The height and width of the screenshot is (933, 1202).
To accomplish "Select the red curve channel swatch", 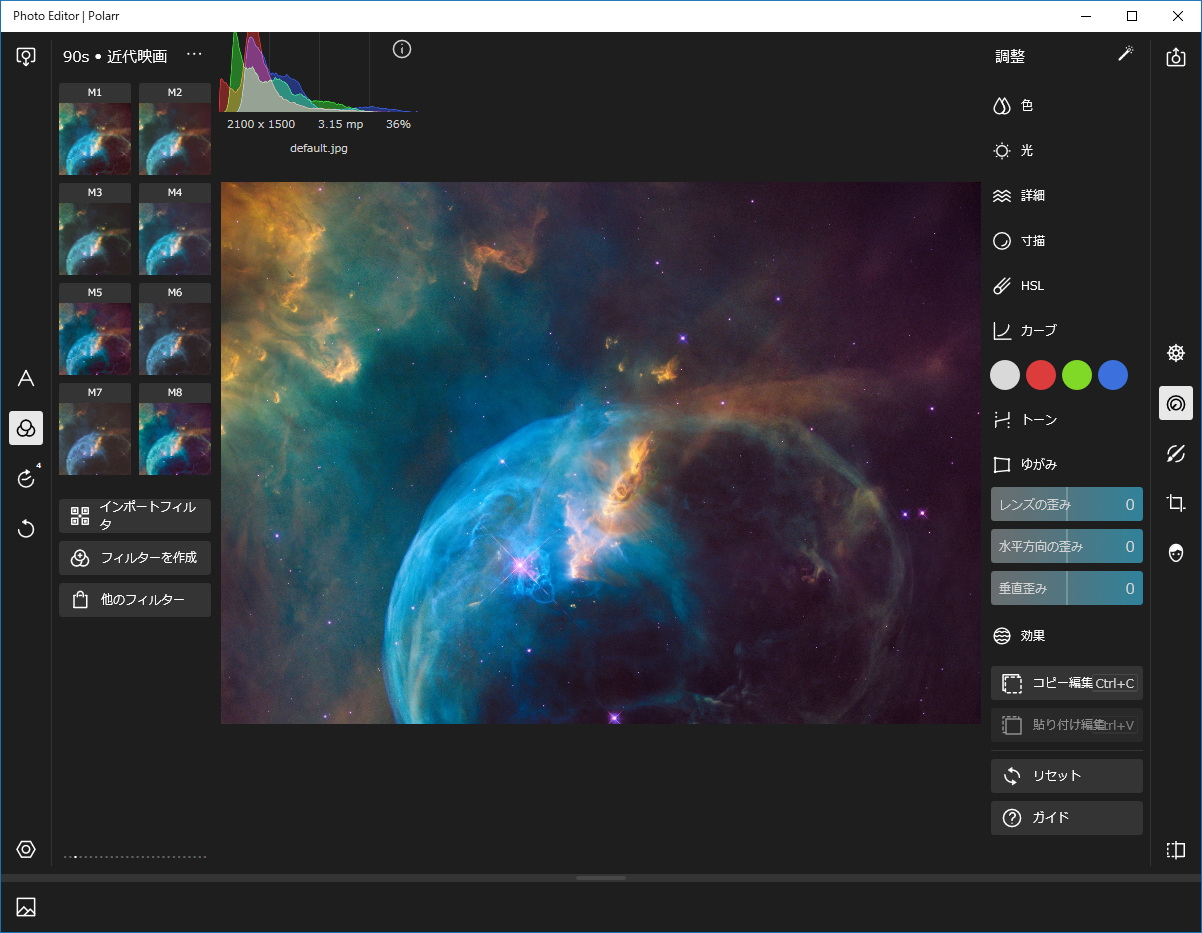I will tap(1040, 375).
